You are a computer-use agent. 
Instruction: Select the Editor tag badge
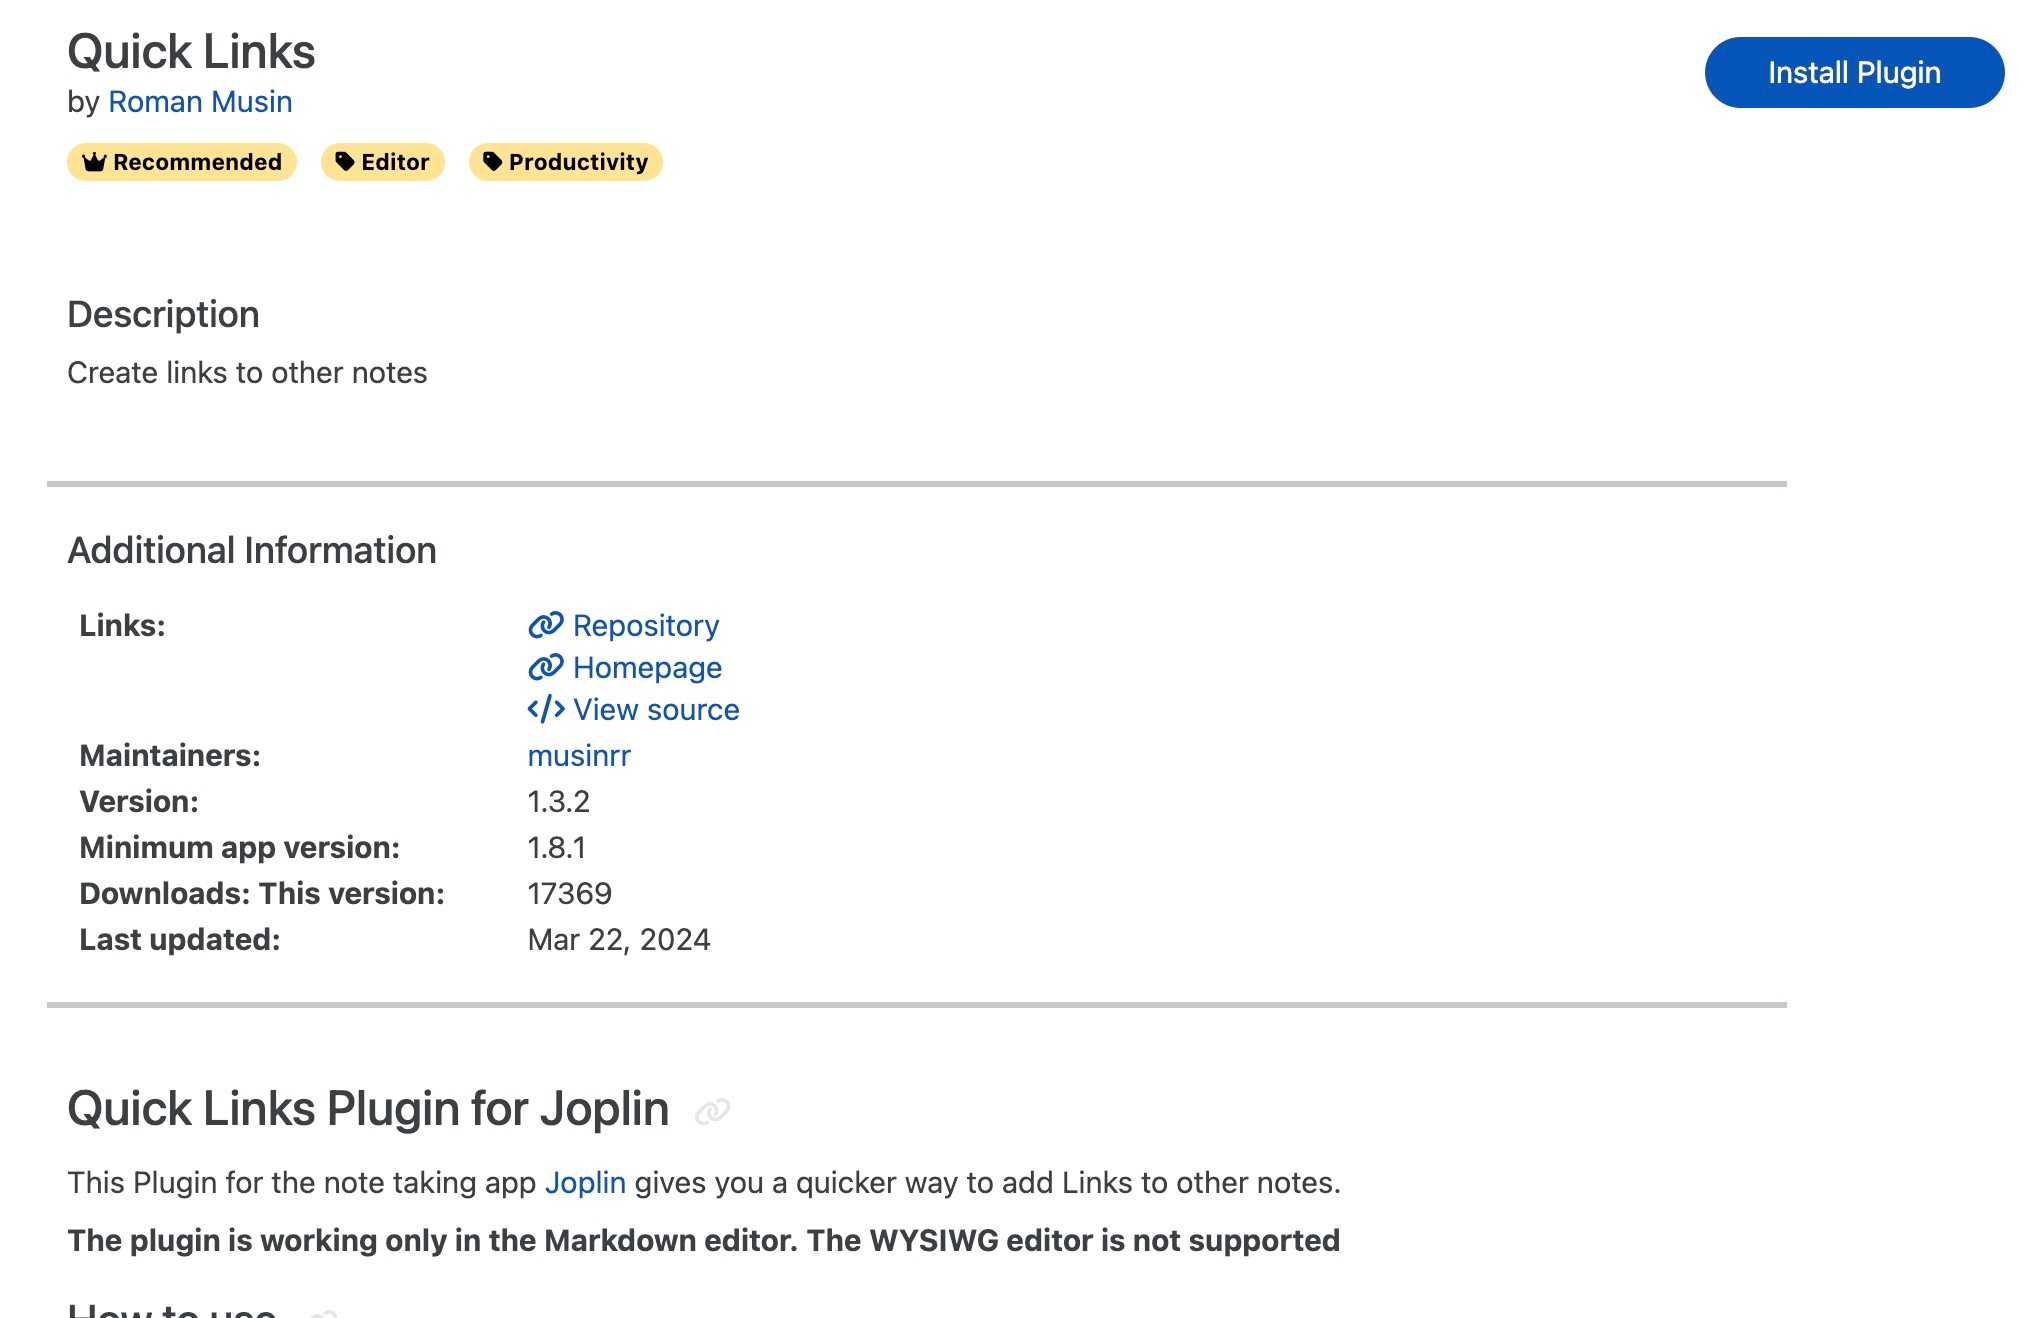pyautogui.click(x=382, y=162)
